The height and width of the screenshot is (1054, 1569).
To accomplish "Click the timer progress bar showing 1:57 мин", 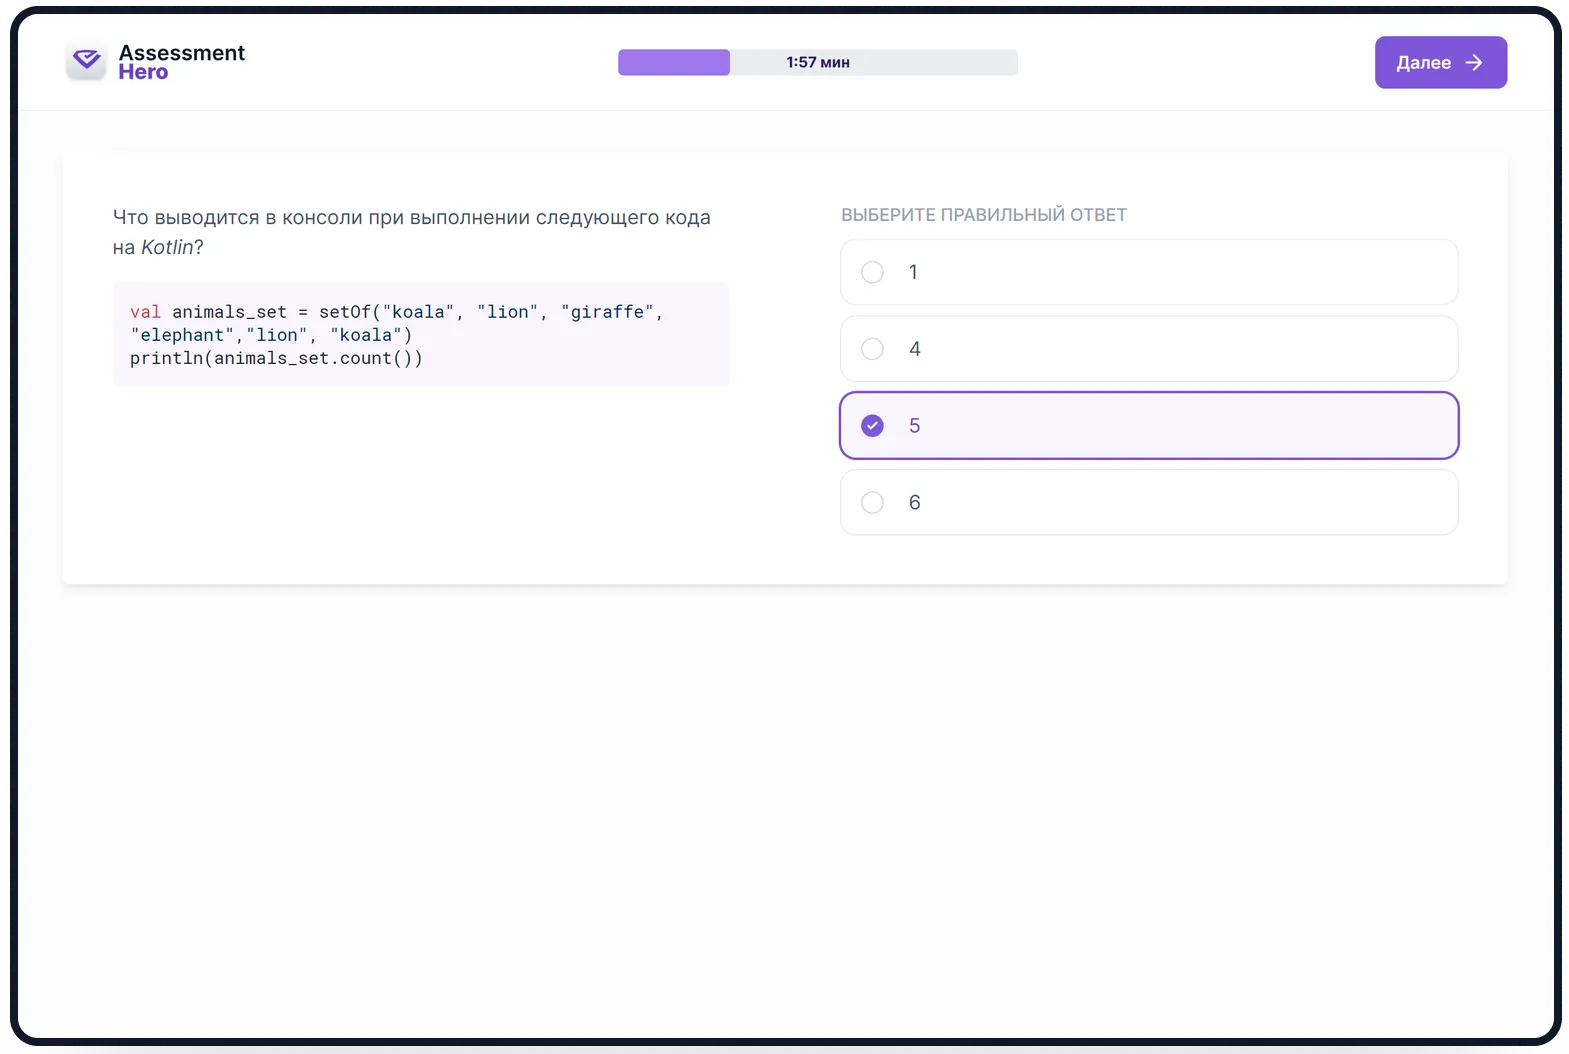I will [x=817, y=62].
